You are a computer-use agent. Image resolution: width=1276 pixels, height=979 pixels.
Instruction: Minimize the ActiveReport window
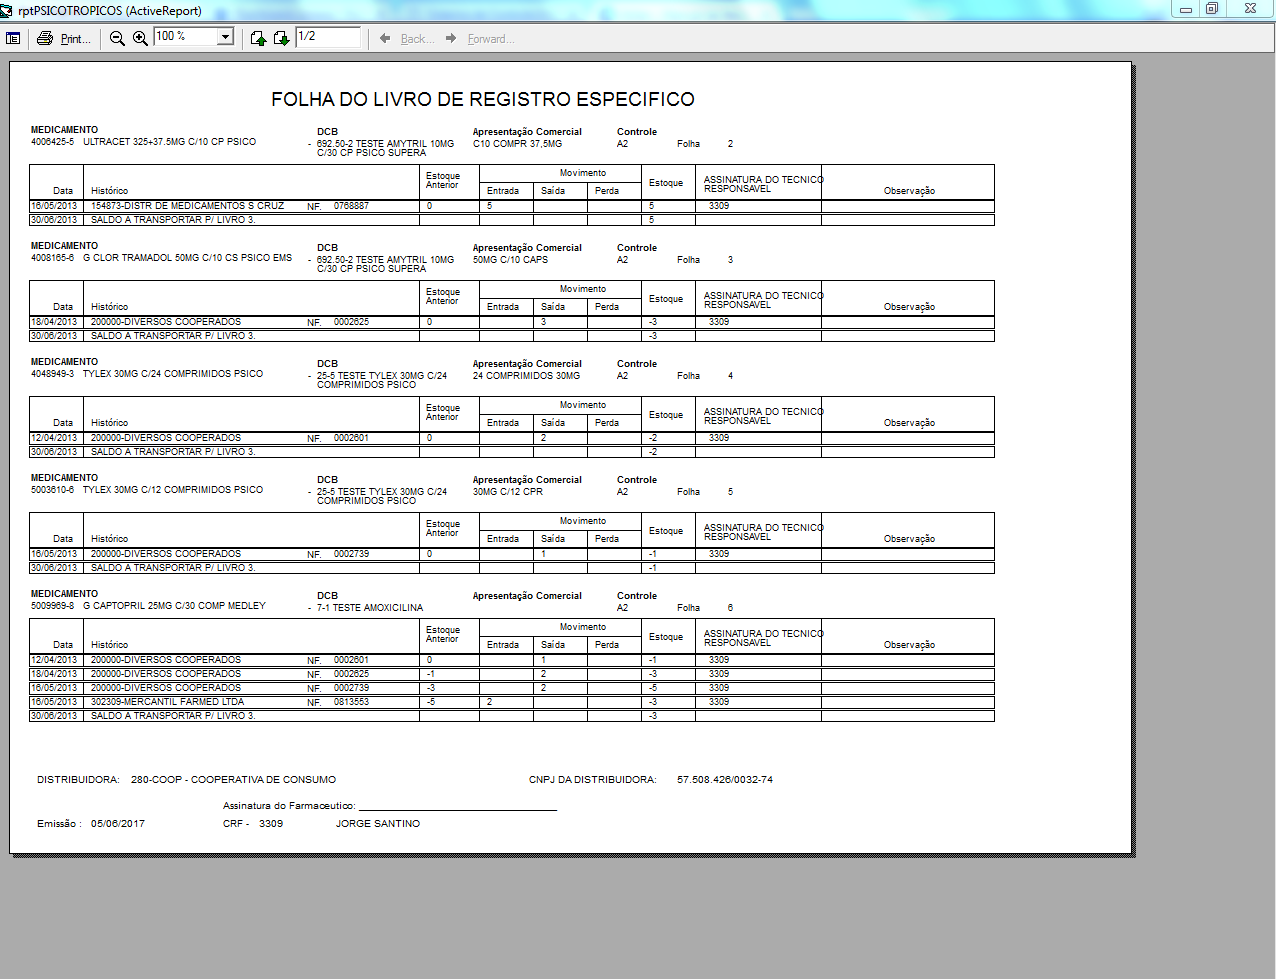[1186, 9]
